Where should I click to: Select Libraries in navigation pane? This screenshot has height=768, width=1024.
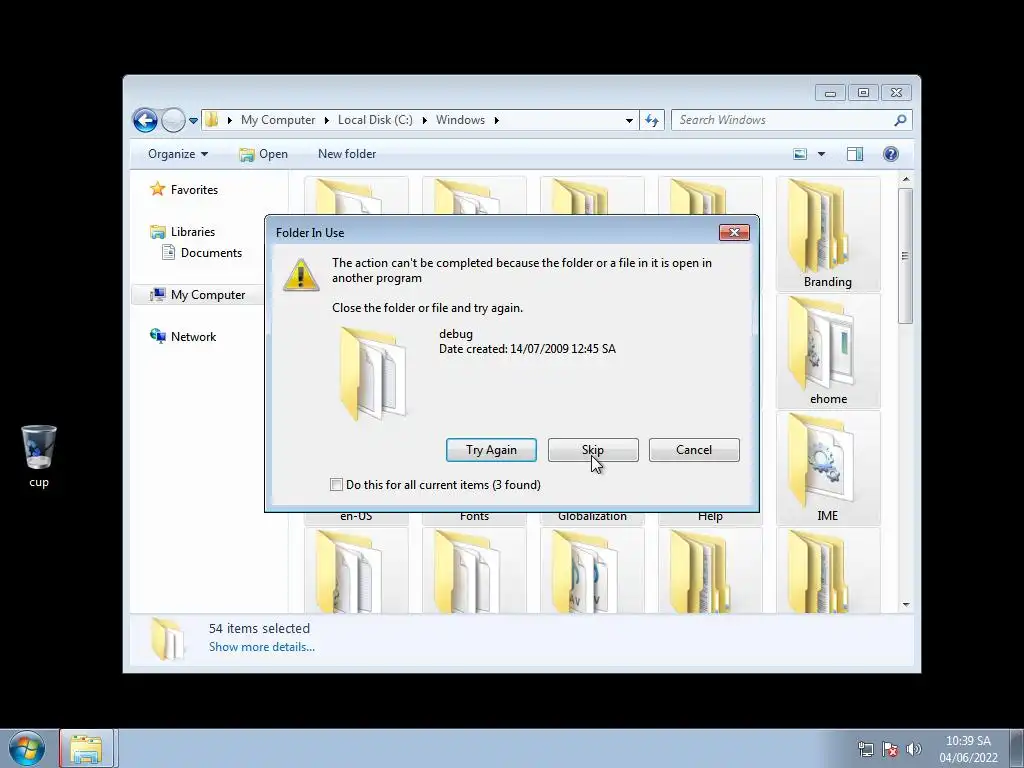(x=183, y=232)
